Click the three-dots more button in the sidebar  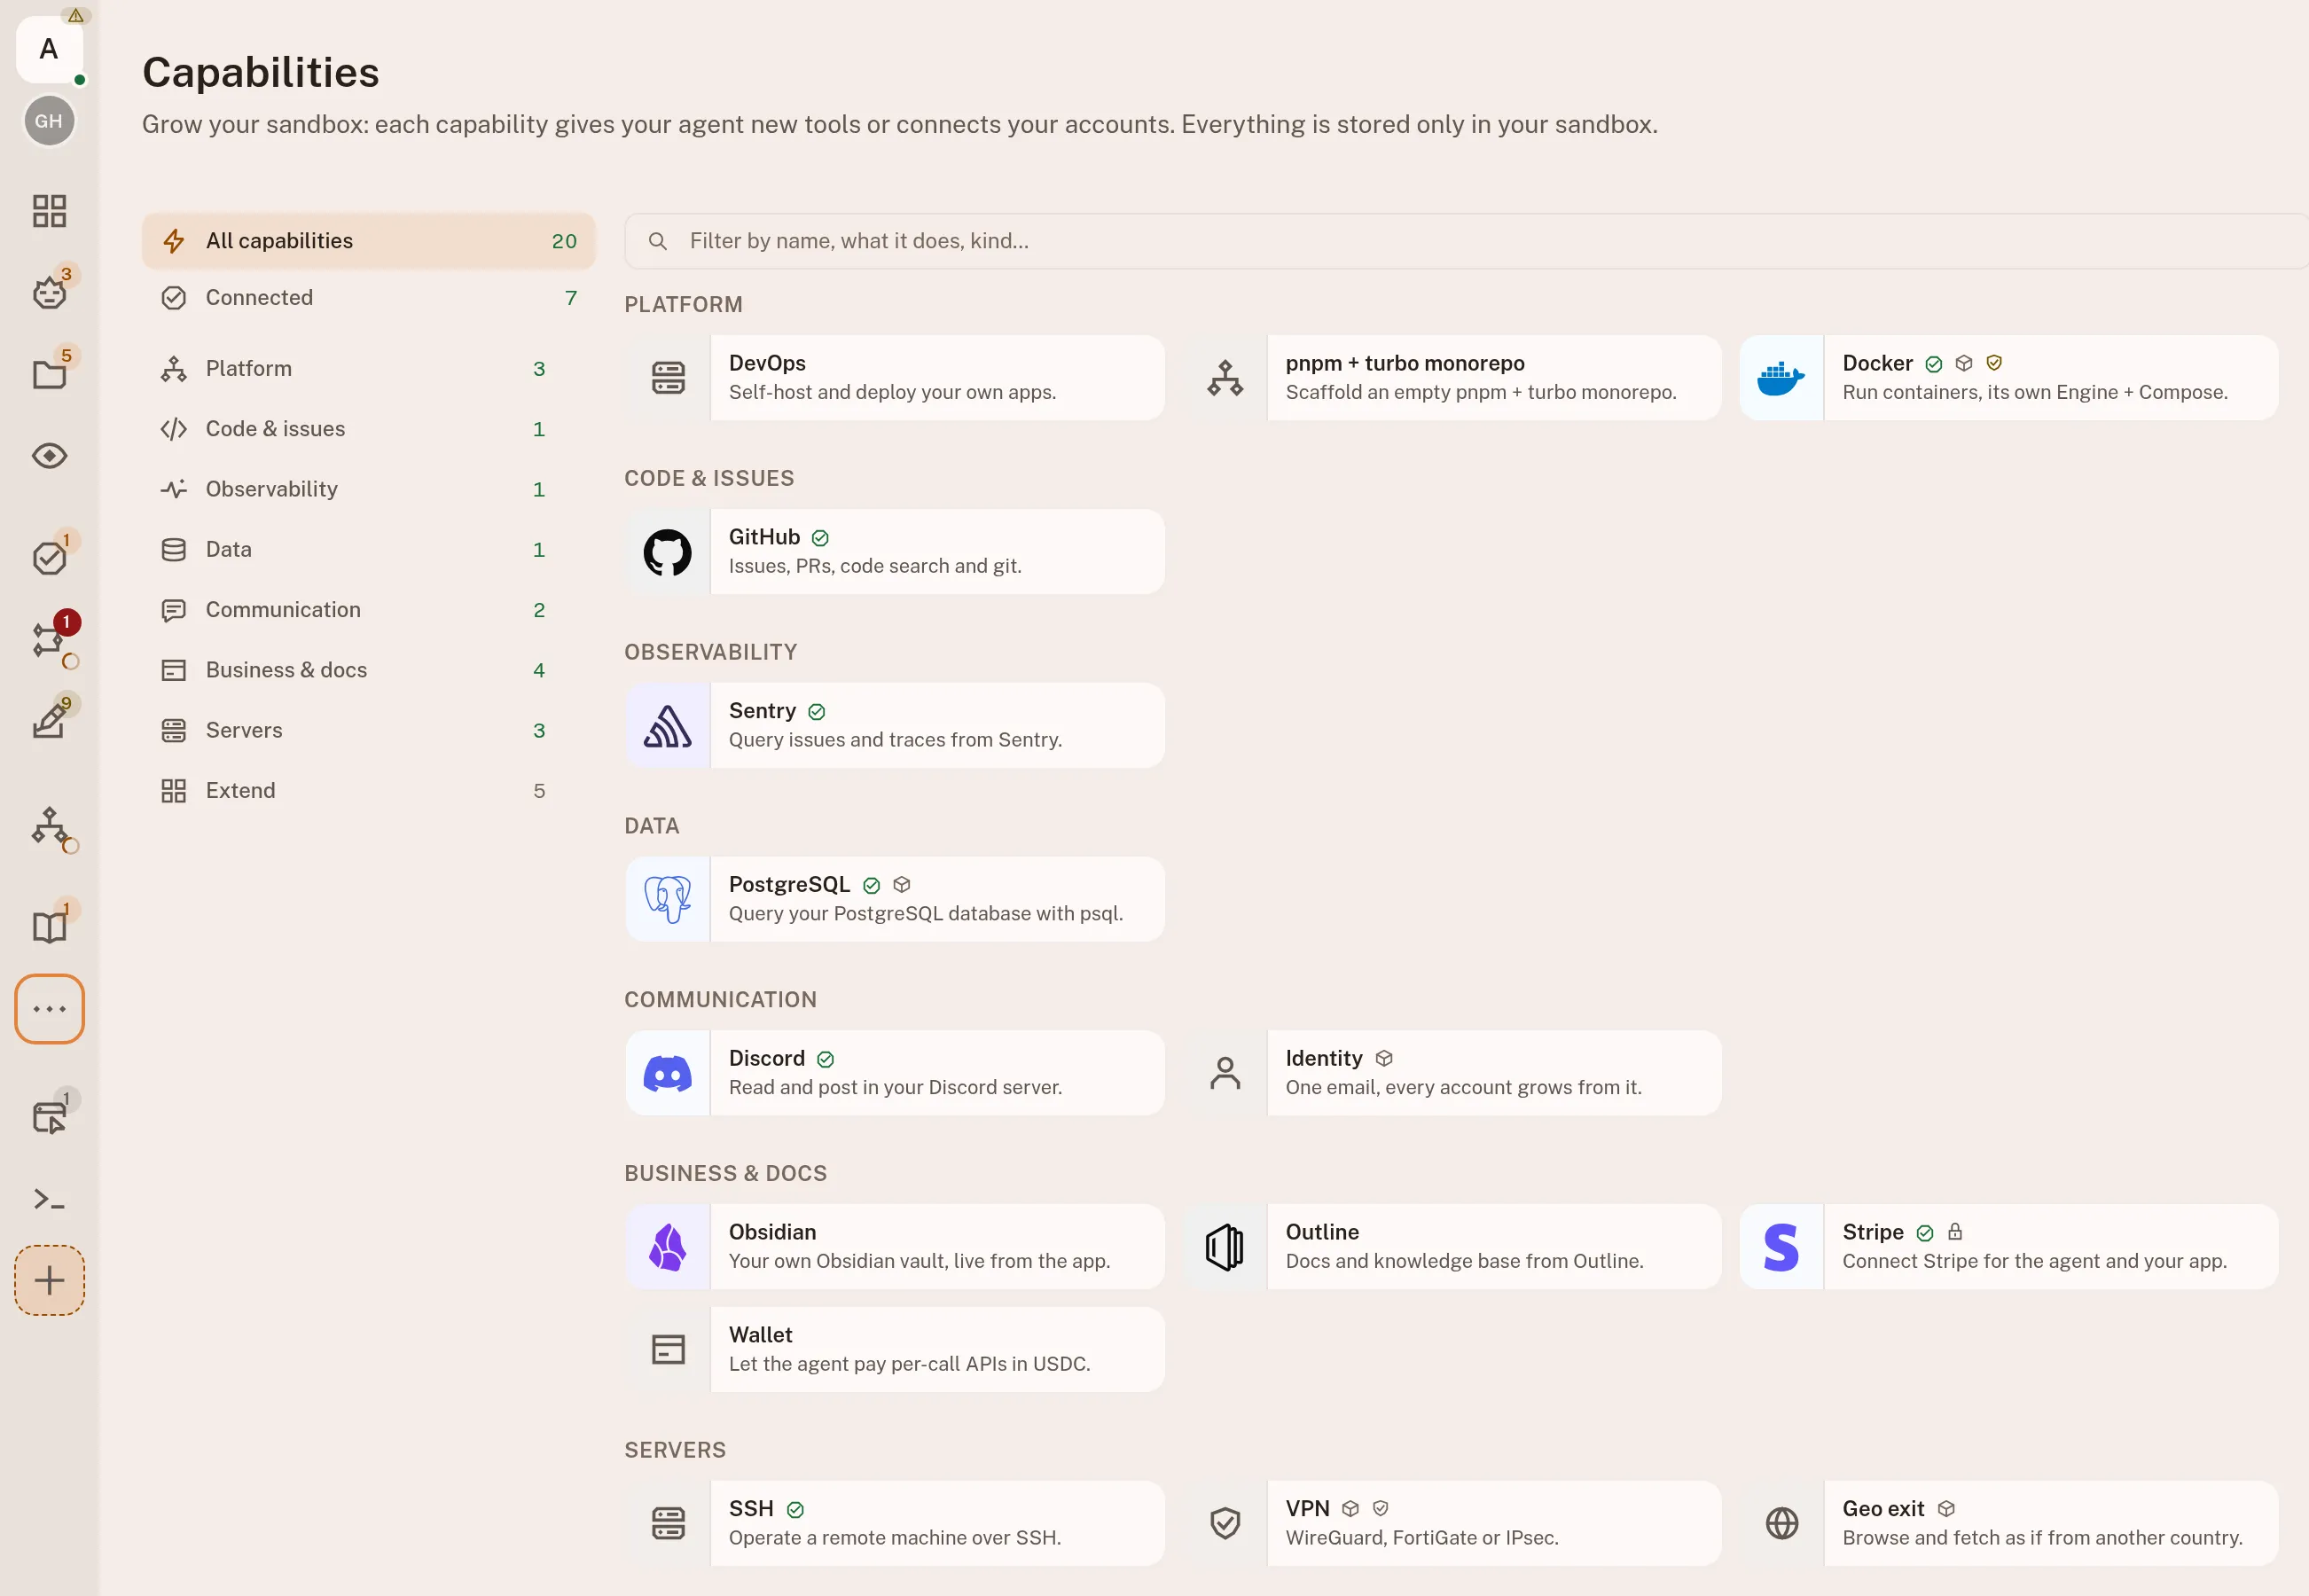49,1009
